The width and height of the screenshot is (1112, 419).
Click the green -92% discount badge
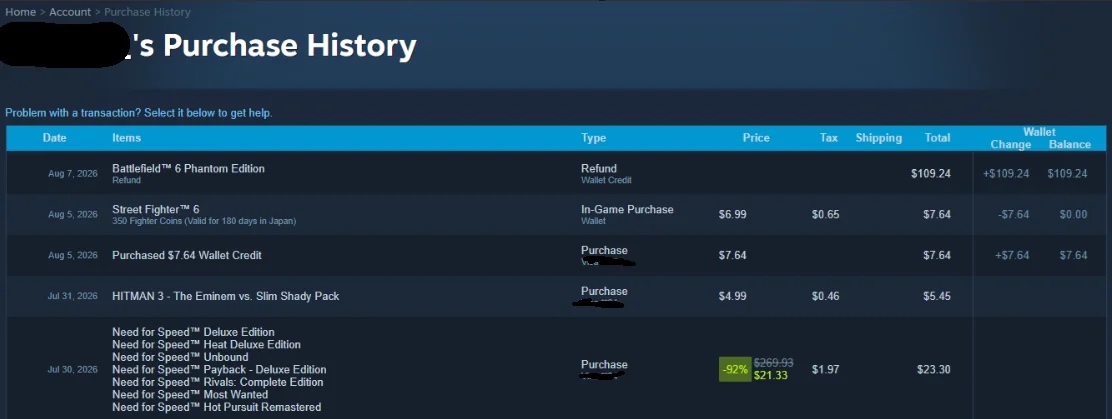pos(735,369)
